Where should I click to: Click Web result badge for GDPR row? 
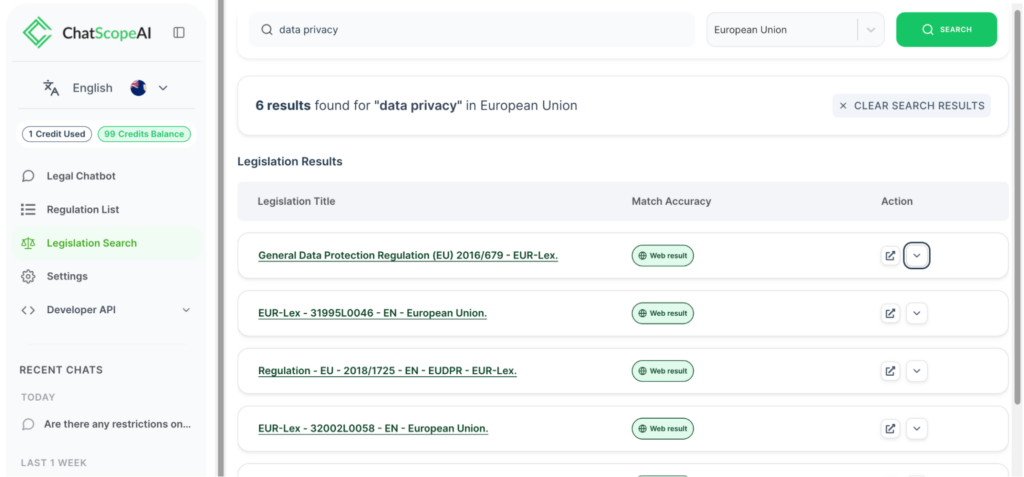(663, 255)
